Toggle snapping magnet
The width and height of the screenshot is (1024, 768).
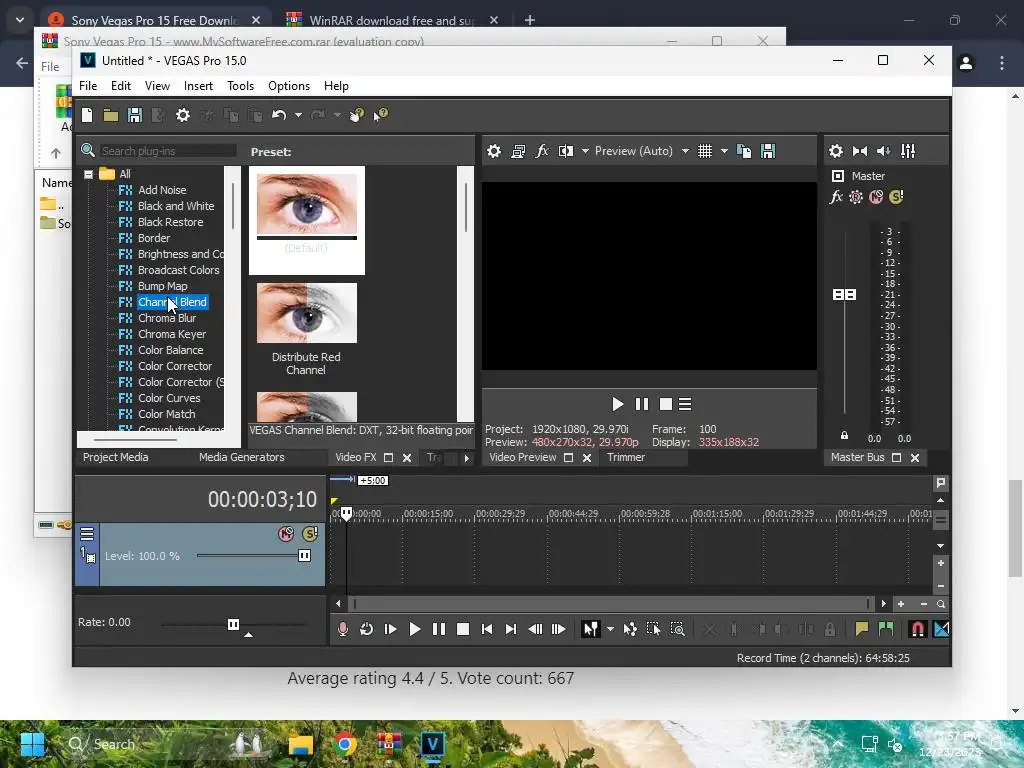(x=917, y=629)
